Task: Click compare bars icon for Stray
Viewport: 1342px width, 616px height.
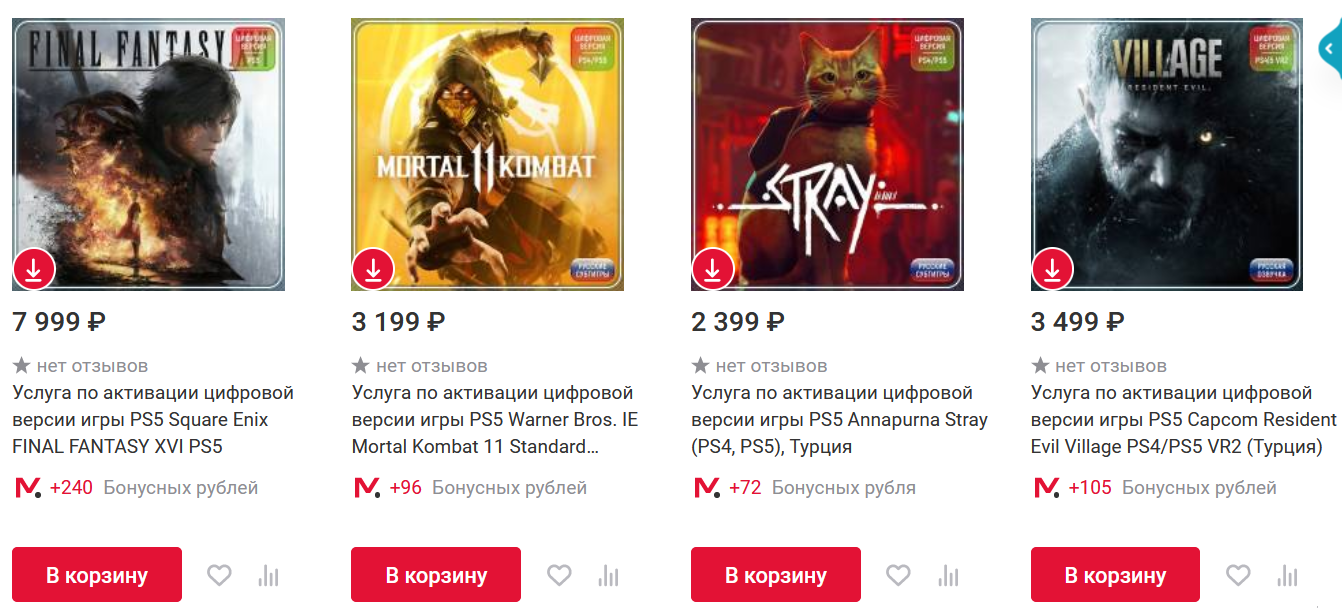Action: point(947,575)
